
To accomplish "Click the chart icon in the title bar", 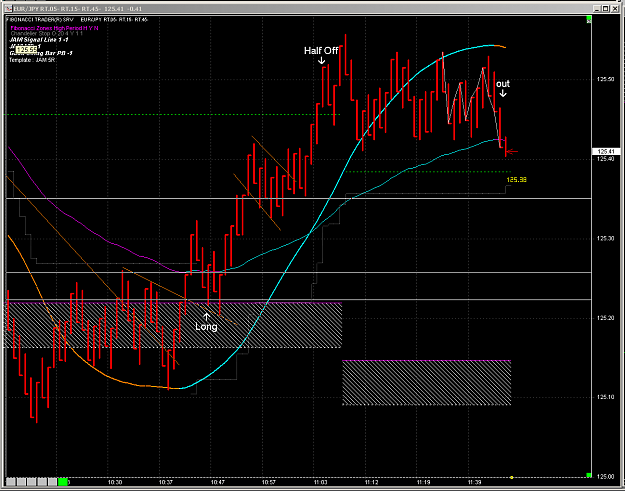I will [x=8, y=8].
